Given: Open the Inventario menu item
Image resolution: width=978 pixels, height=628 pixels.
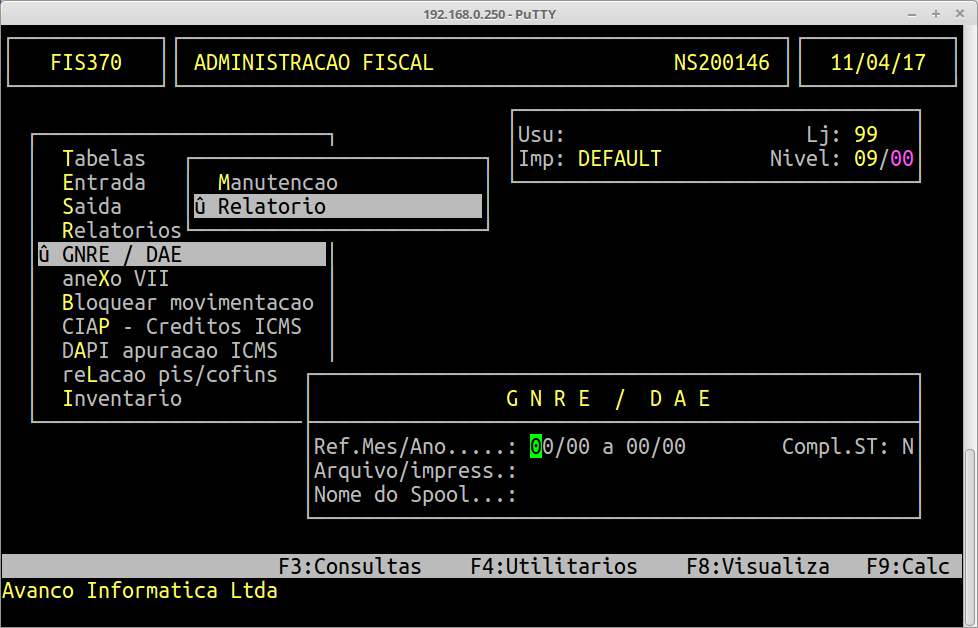Looking at the screenshot, I should (x=121, y=398).
